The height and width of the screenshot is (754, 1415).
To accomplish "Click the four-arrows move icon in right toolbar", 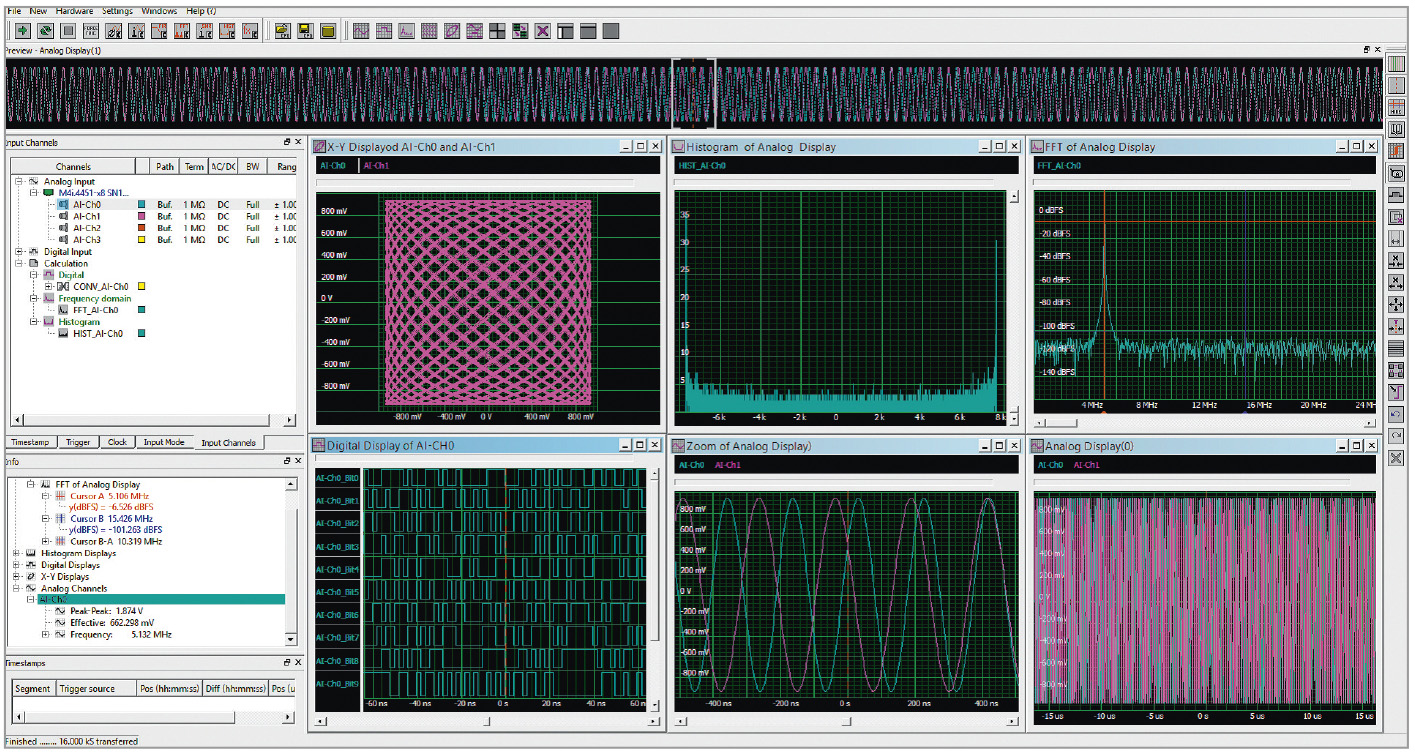I will coord(1397,304).
